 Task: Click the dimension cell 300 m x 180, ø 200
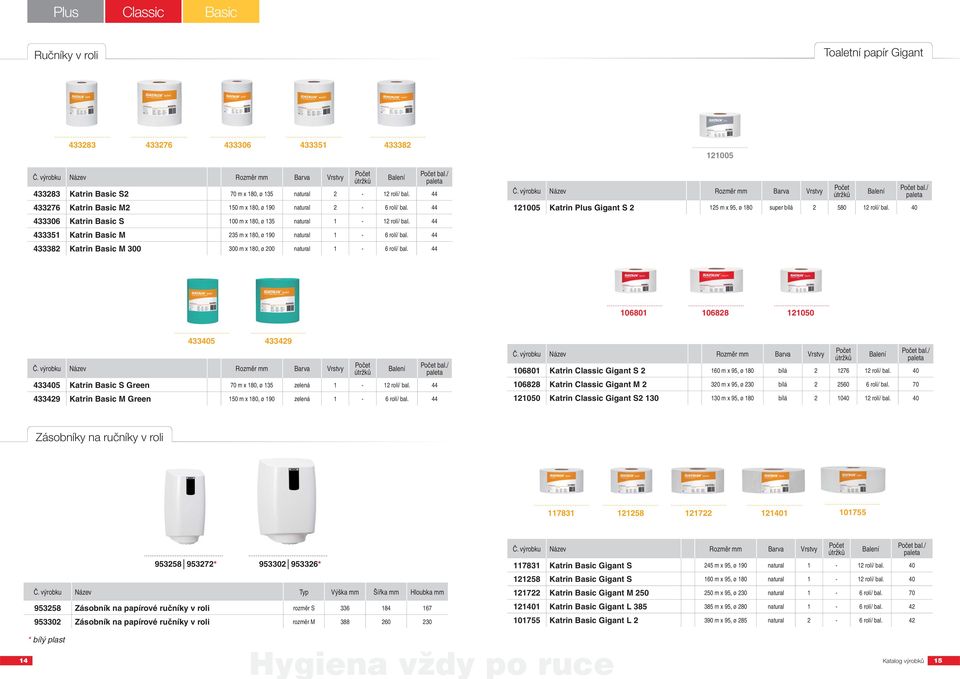(252, 249)
